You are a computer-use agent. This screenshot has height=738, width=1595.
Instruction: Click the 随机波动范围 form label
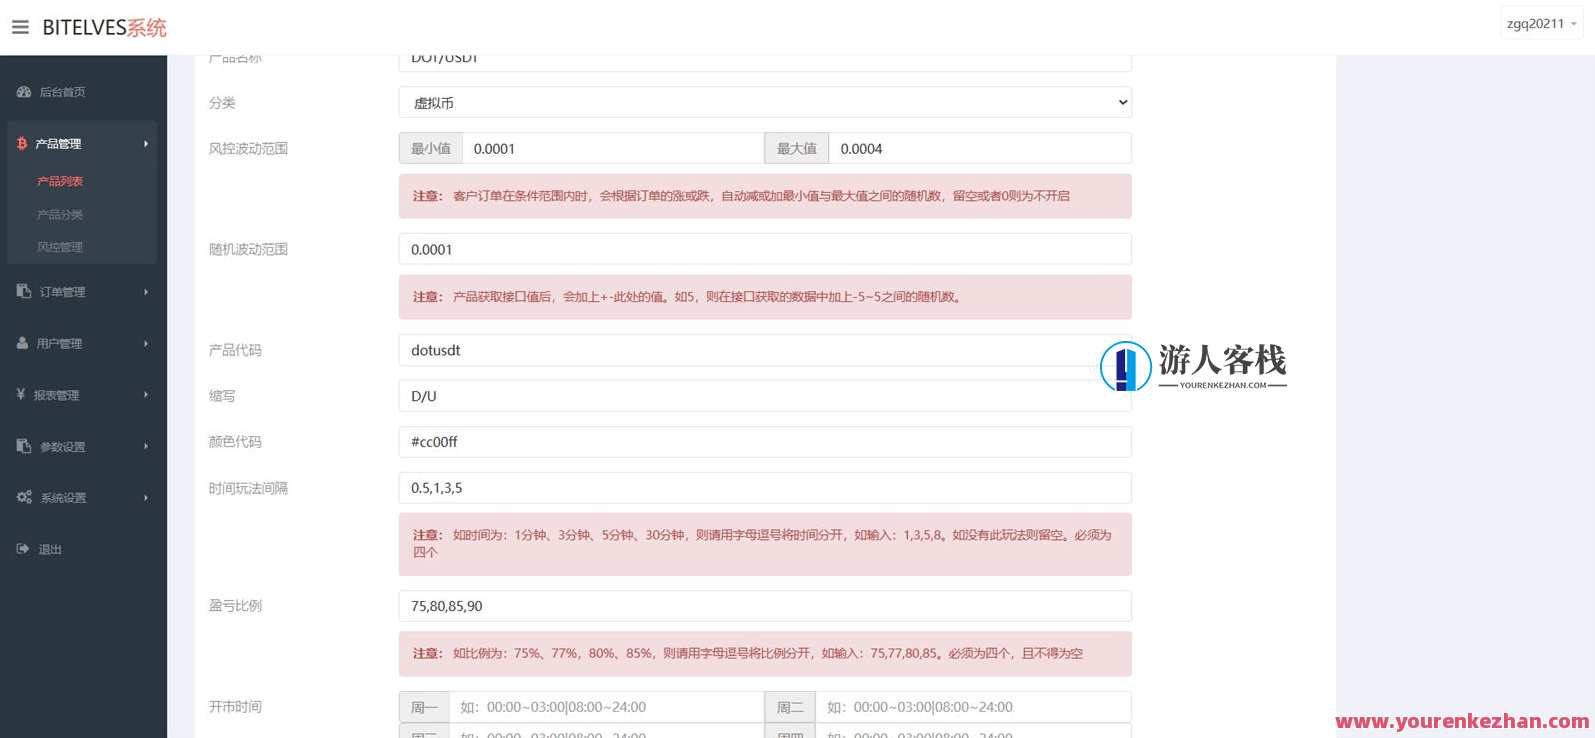(248, 249)
